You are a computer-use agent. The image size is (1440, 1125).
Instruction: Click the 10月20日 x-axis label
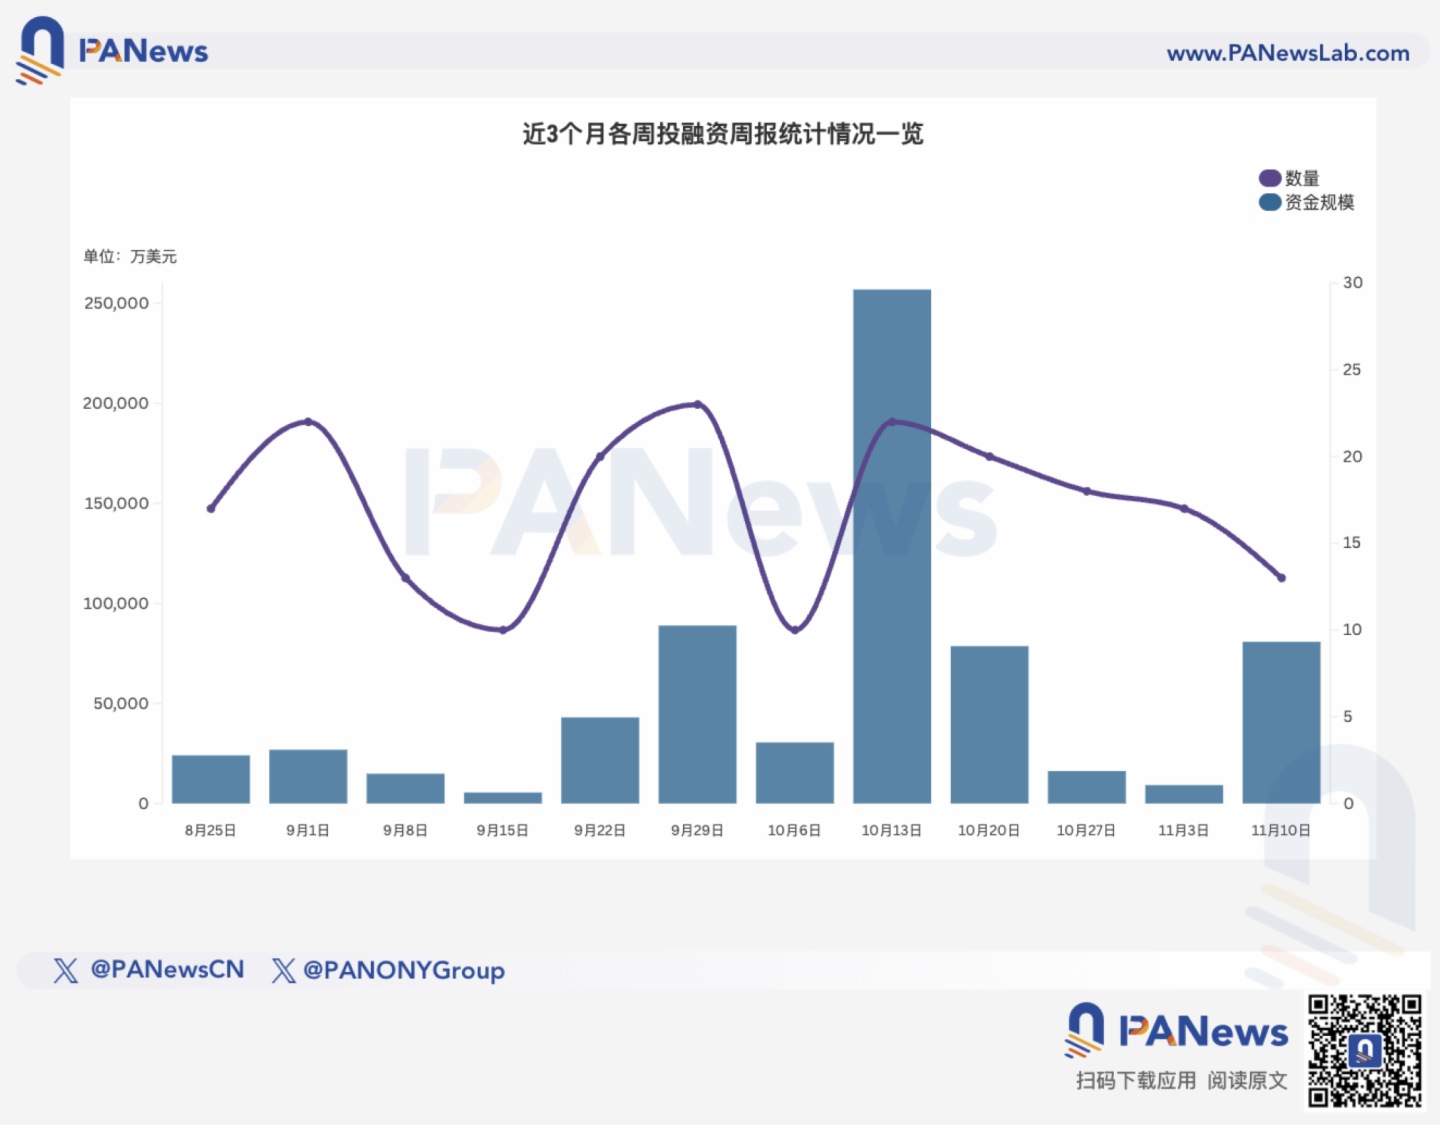click(x=989, y=830)
